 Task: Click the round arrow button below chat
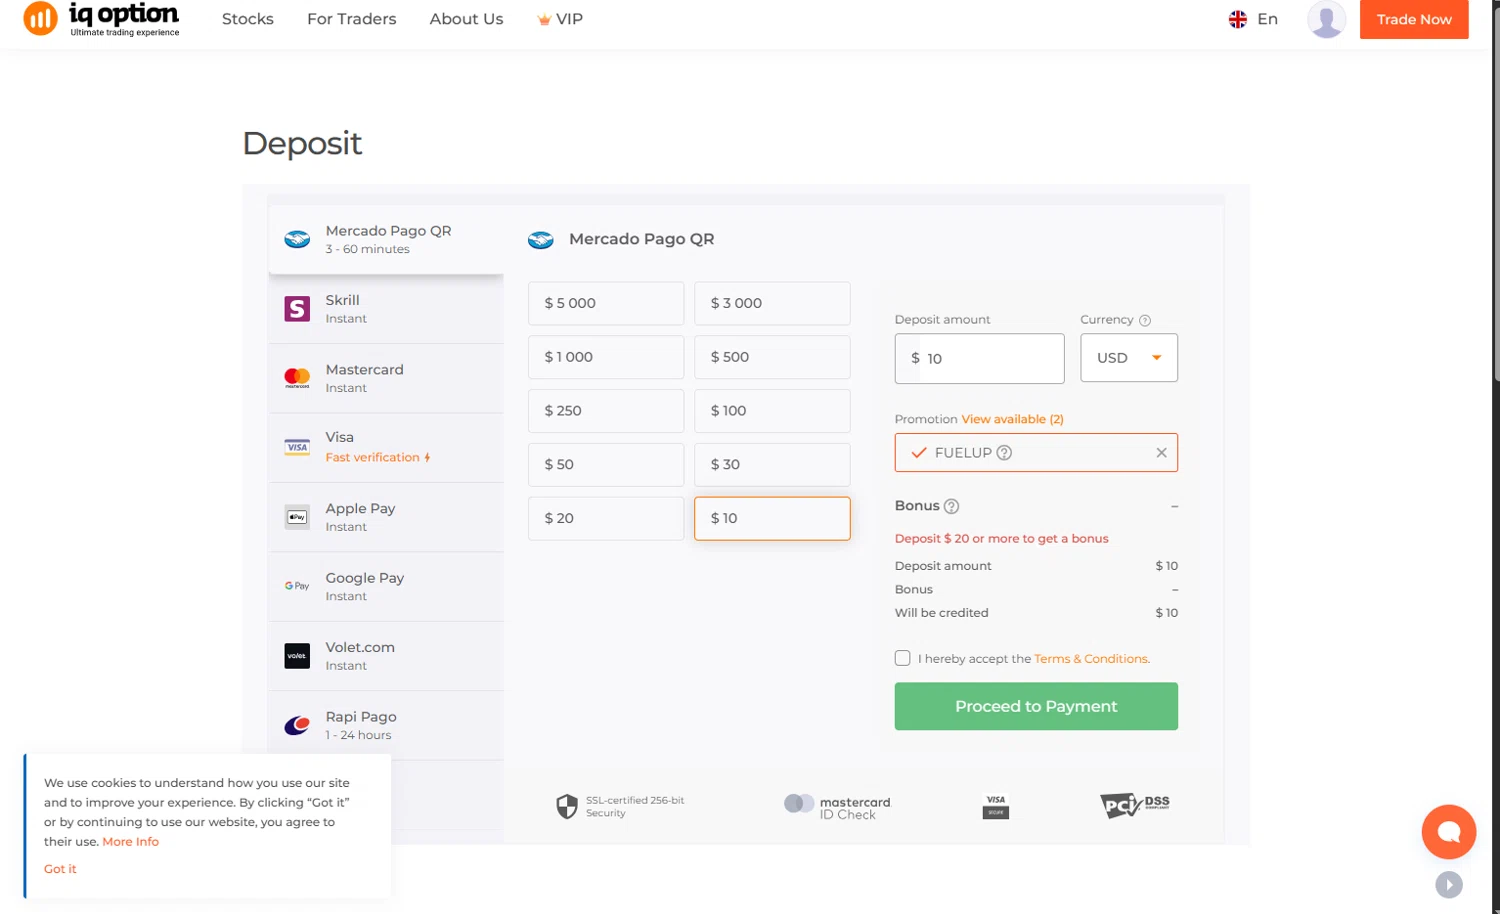pyautogui.click(x=1449, y=885)
